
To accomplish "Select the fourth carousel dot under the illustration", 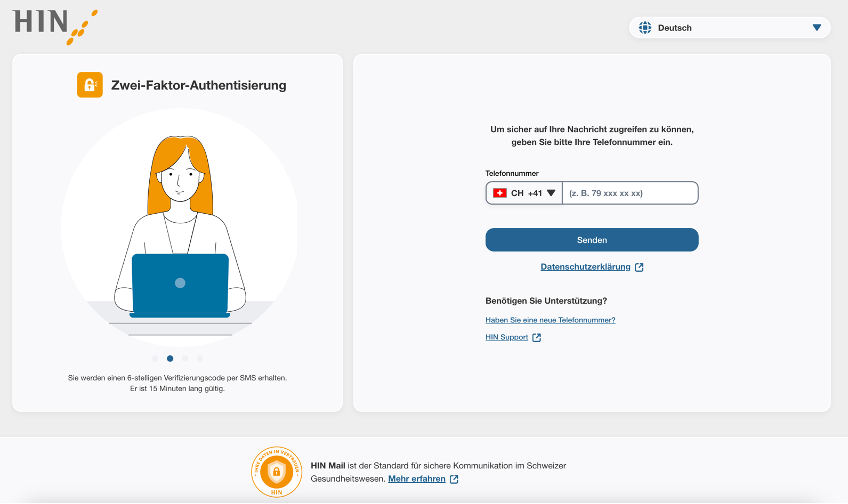I will [200, 358].
